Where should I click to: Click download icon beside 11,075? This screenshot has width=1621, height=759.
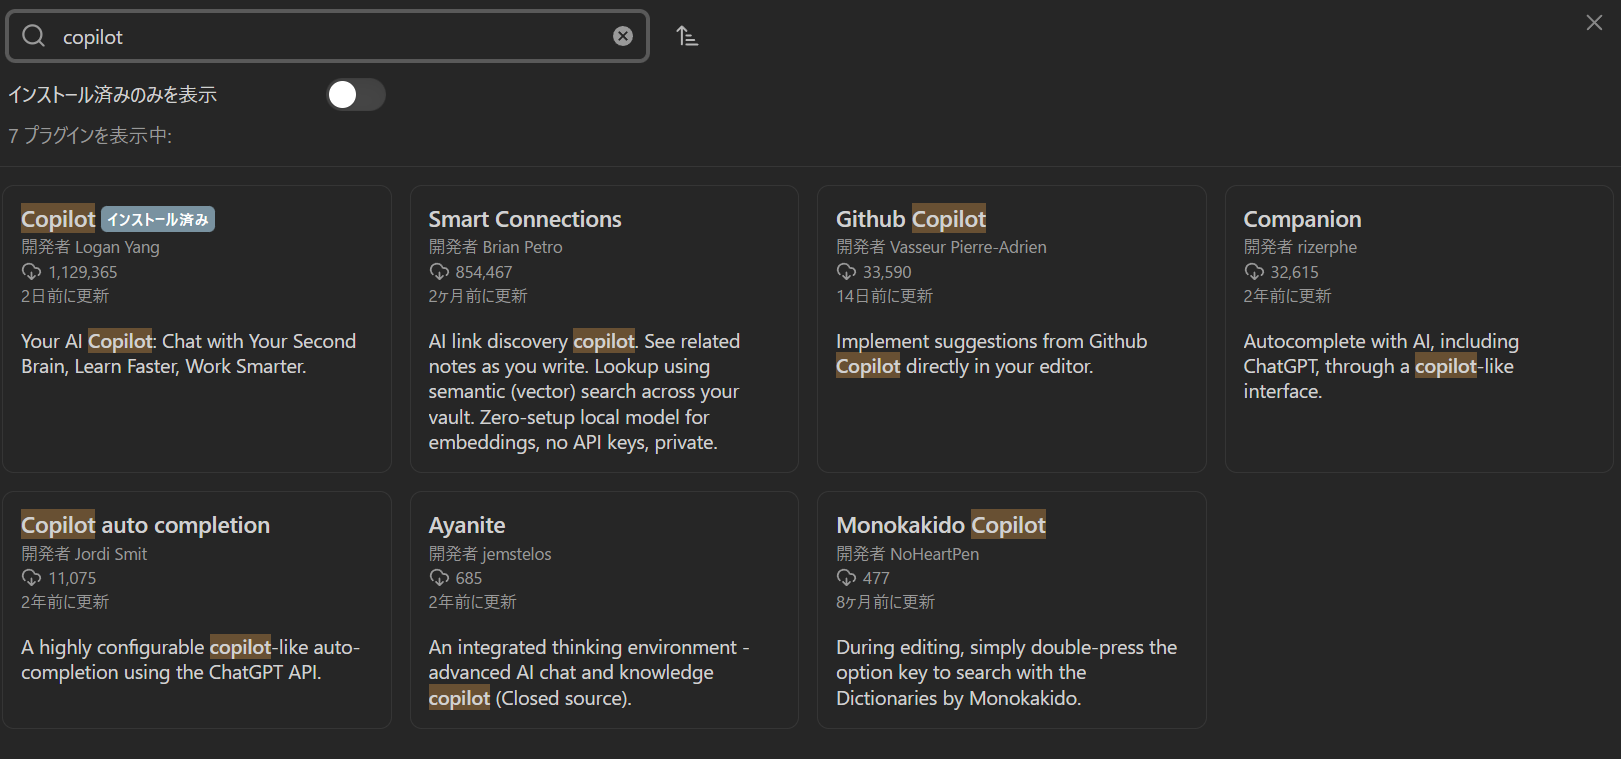[31, 578]
